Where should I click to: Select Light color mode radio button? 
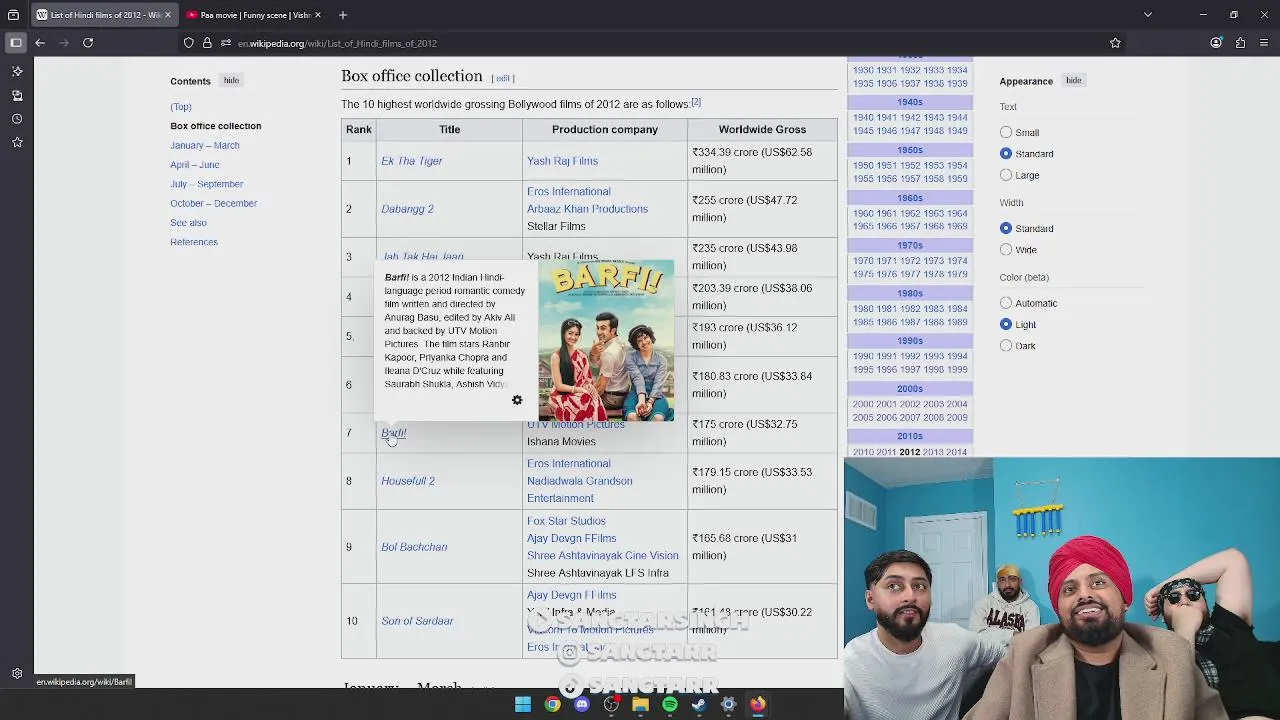pyautogui.click(x=1006, y=324)
